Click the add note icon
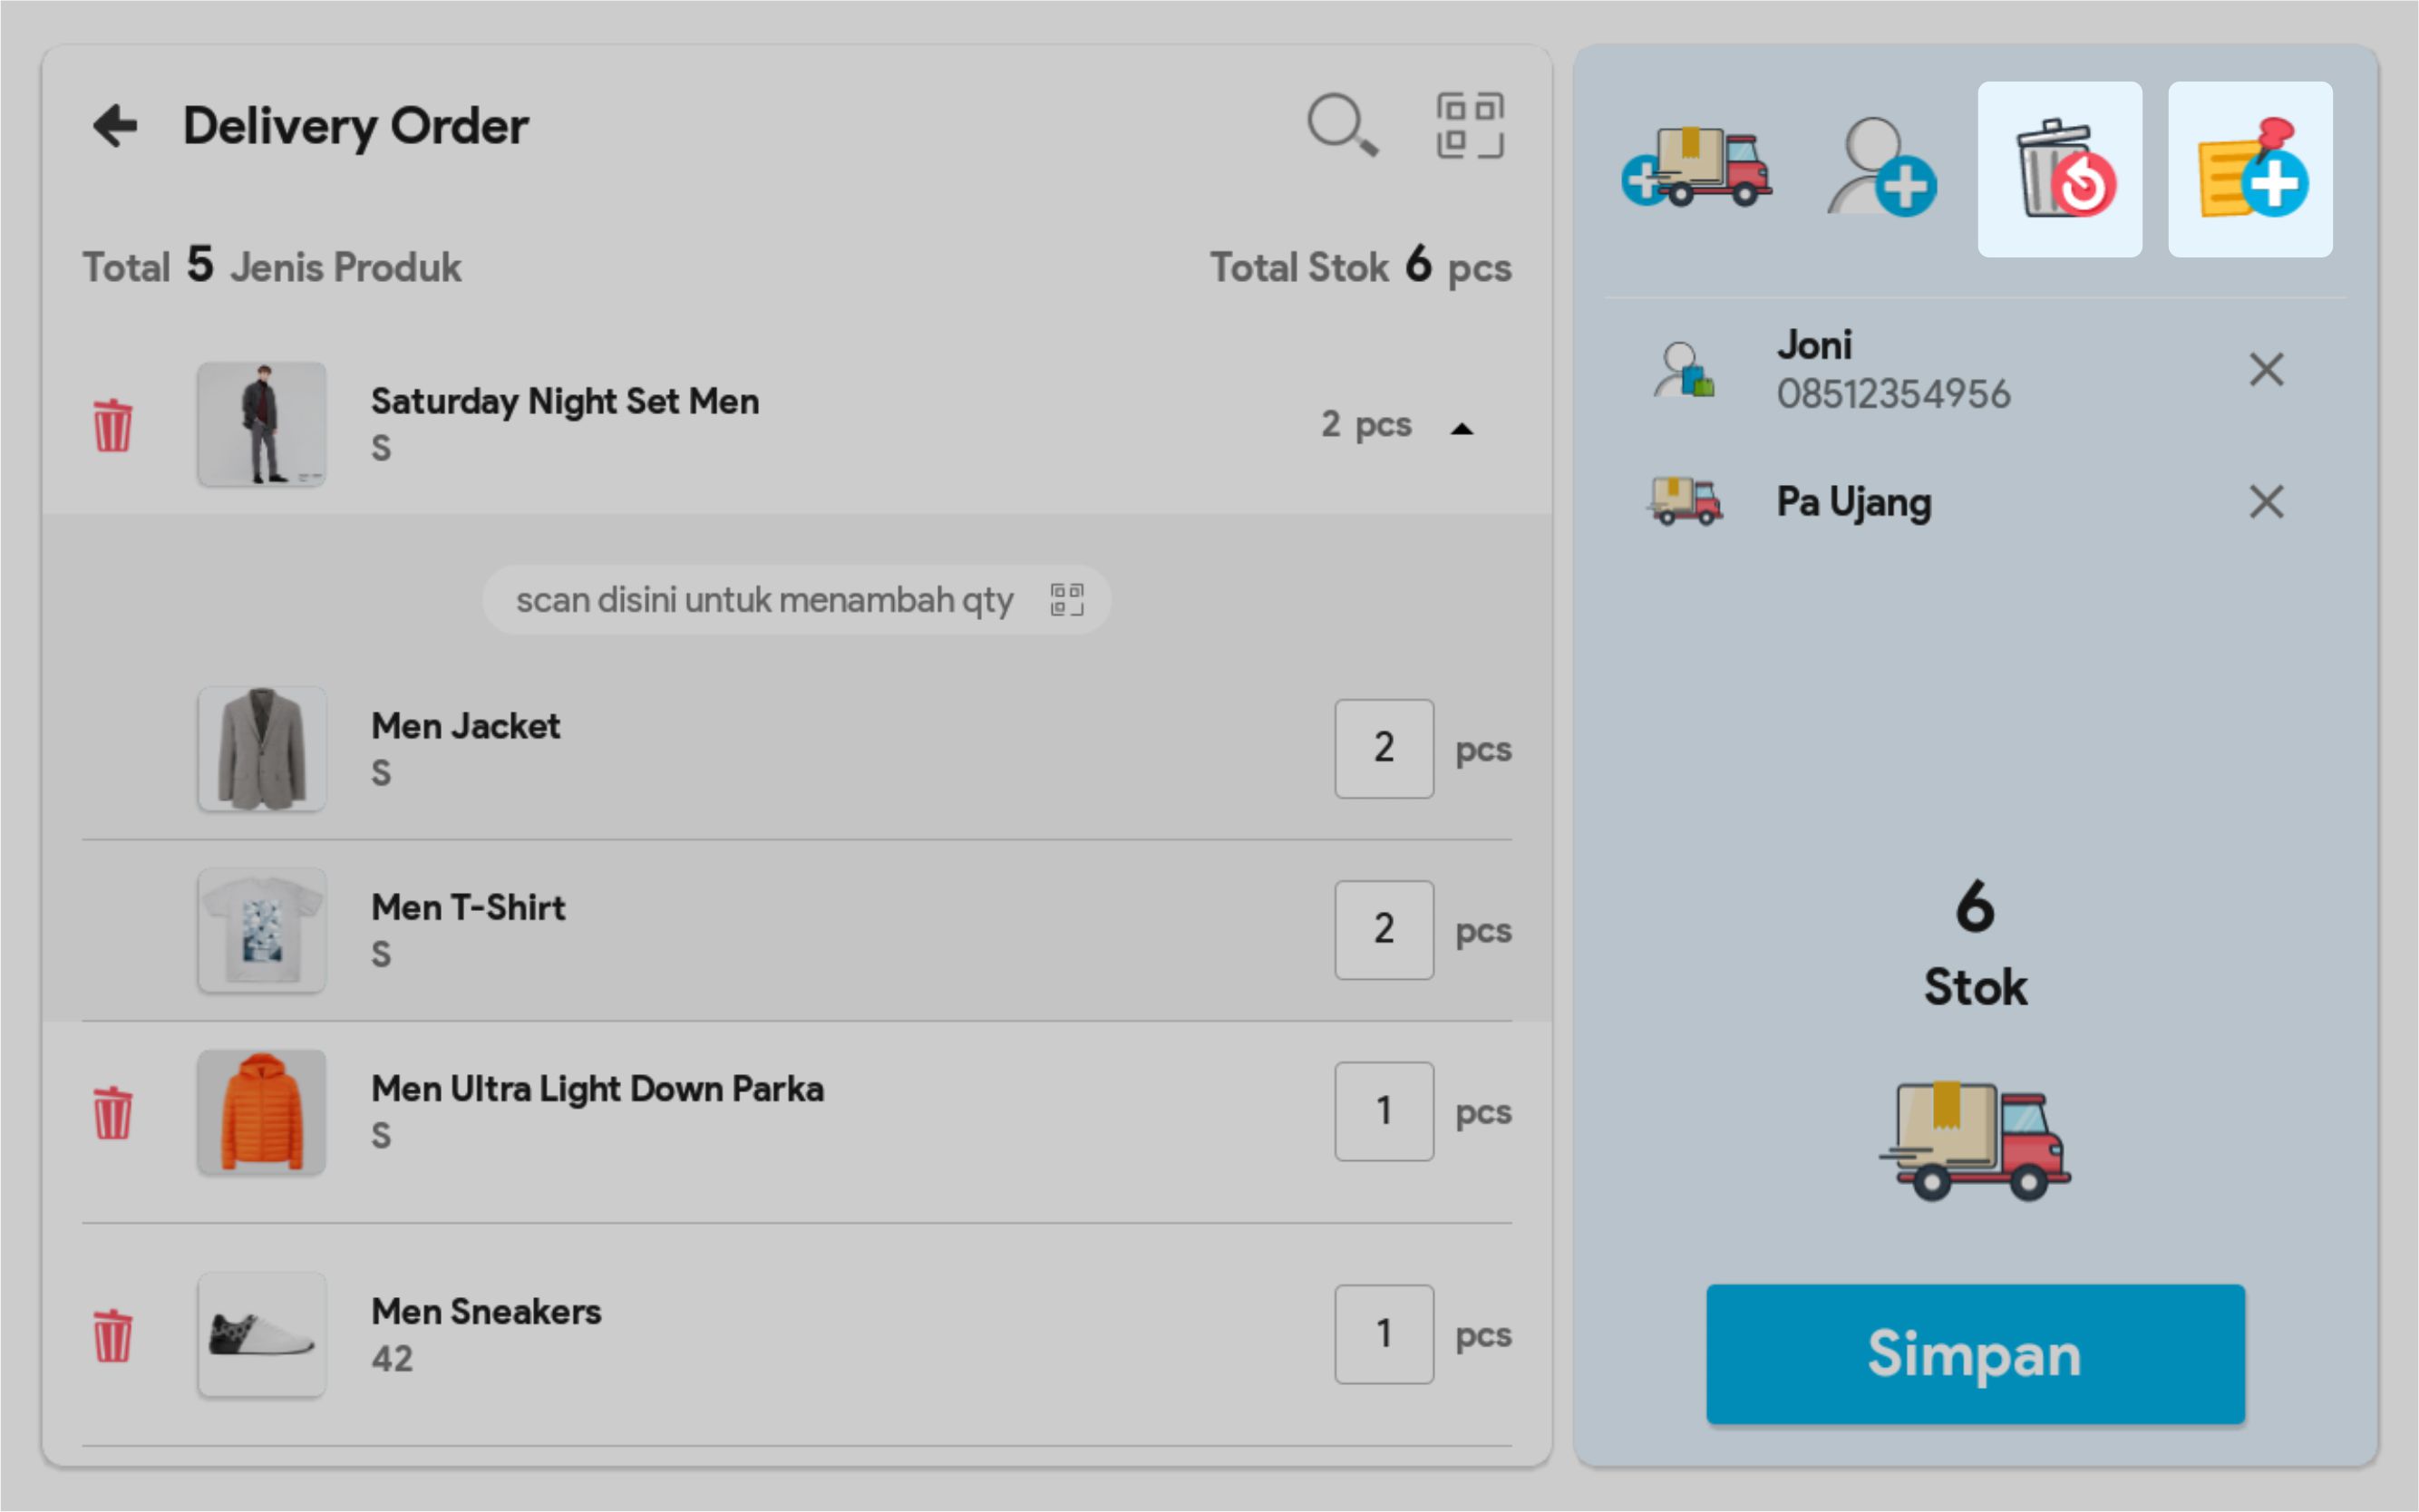2419x1512 pixels. pyautogui.click(x=2249, y=169)
